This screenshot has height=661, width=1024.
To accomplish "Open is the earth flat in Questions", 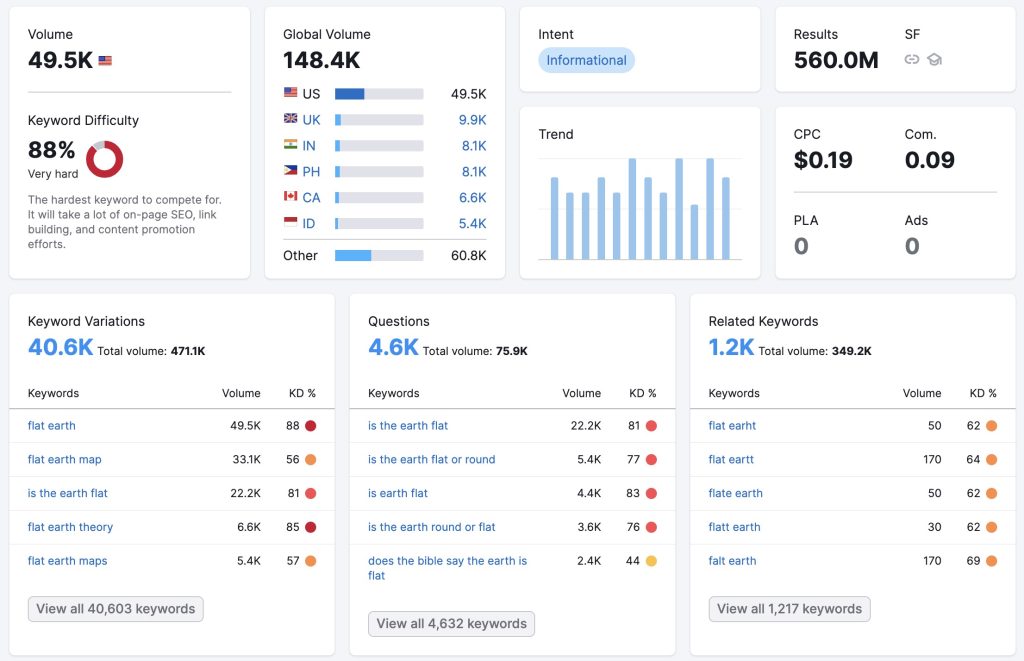I will tap(408, 426).
